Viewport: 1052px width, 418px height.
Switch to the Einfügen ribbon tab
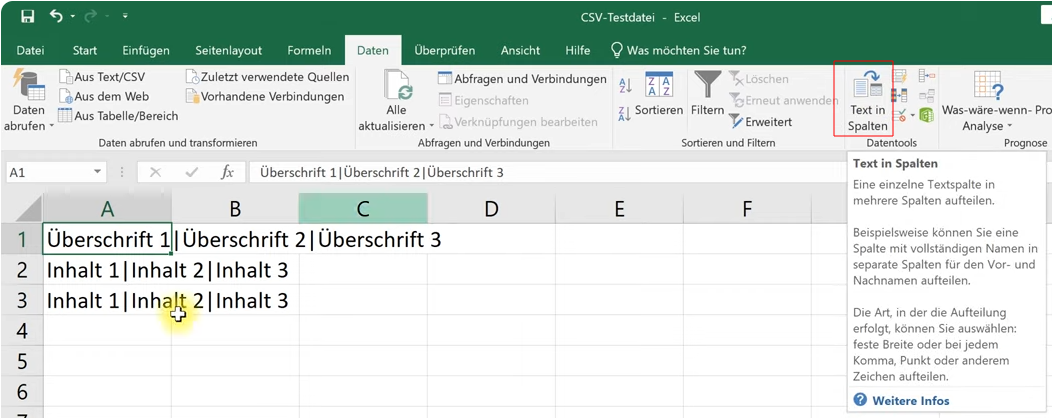pyautogui.click(x=146, y=50)
